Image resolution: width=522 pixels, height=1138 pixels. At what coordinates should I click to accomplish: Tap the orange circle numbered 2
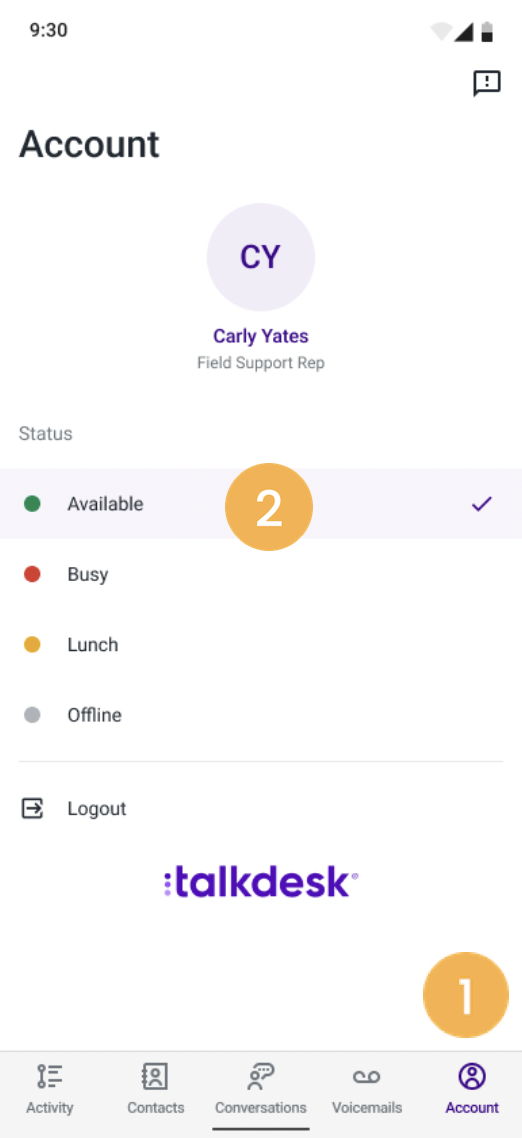269,507
